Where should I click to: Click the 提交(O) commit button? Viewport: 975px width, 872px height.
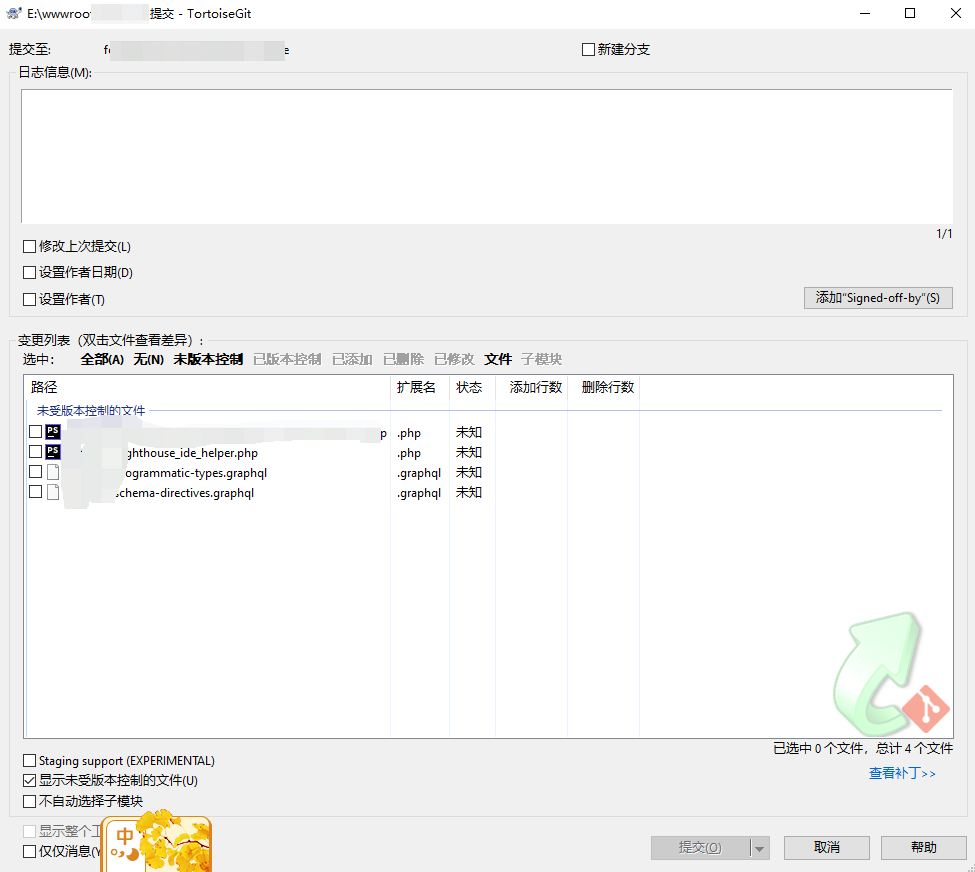point(700,848)
